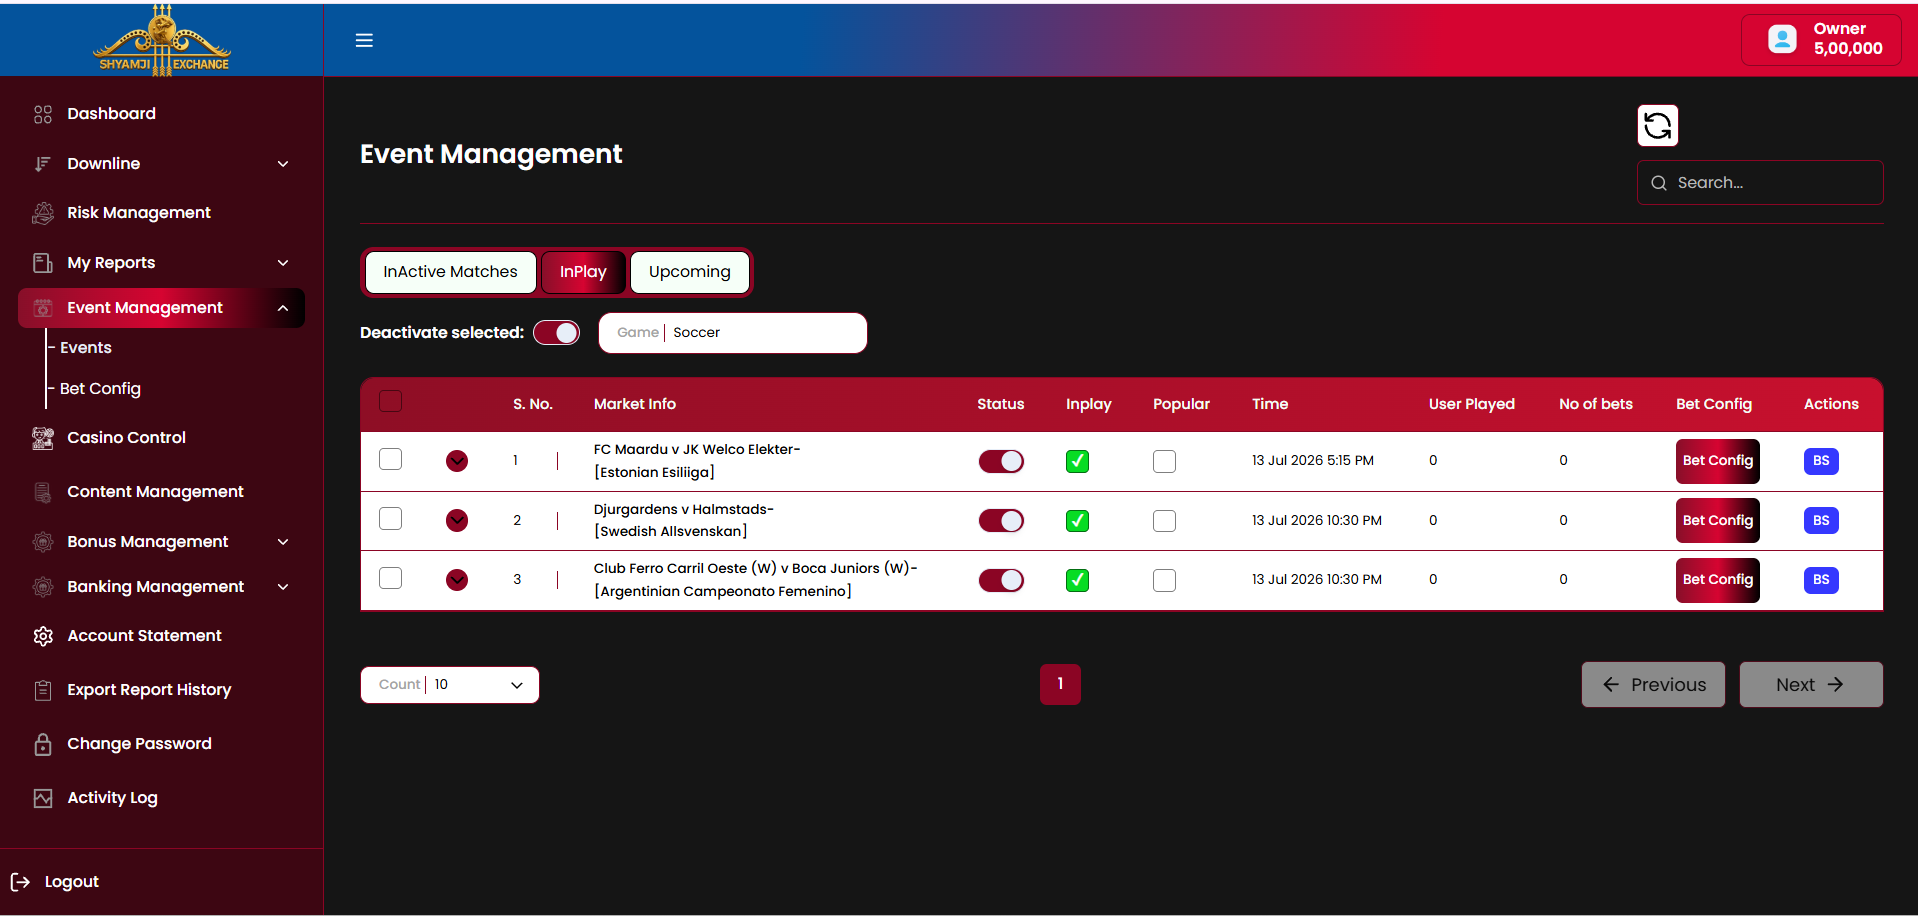The width and height of the screenshot is (1918, 916).
Task: Toggle Deactivate selected switch
Action: (556, 333)
